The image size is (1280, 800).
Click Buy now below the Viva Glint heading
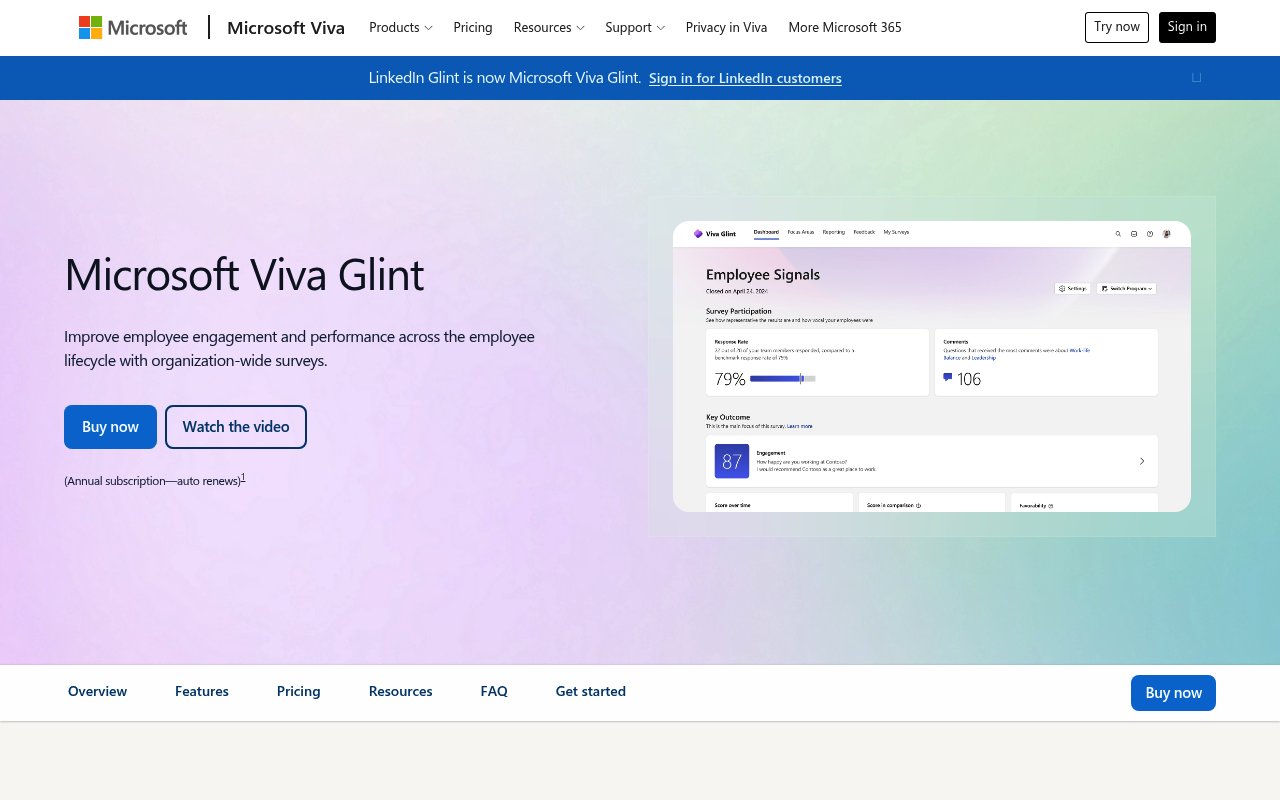[110, 427]
